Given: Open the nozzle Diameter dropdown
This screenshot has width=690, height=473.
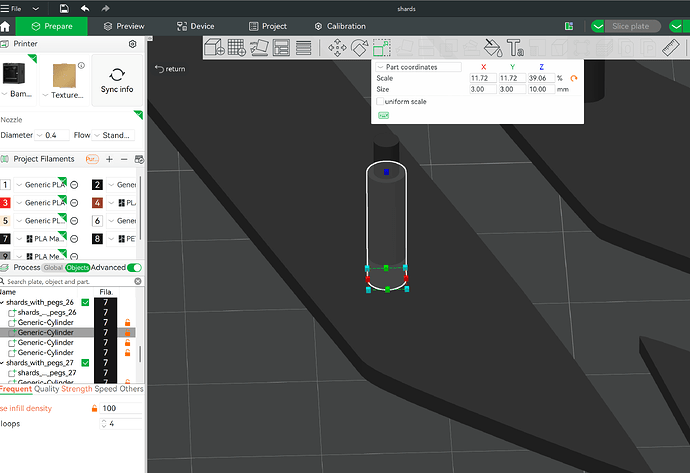Looking at the screenshot, I should (52, 135).
